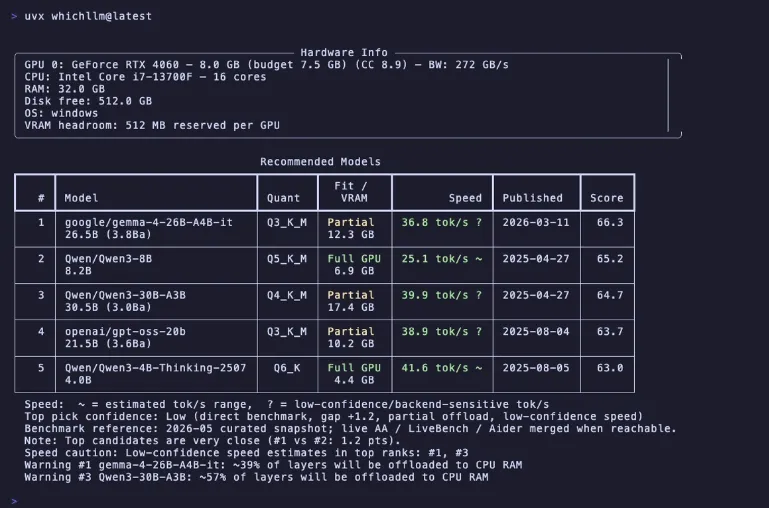Click the '30.5B (3.0Ba)' parameter count
This screenshot has height=508, width=769.
tap(108, 307)
